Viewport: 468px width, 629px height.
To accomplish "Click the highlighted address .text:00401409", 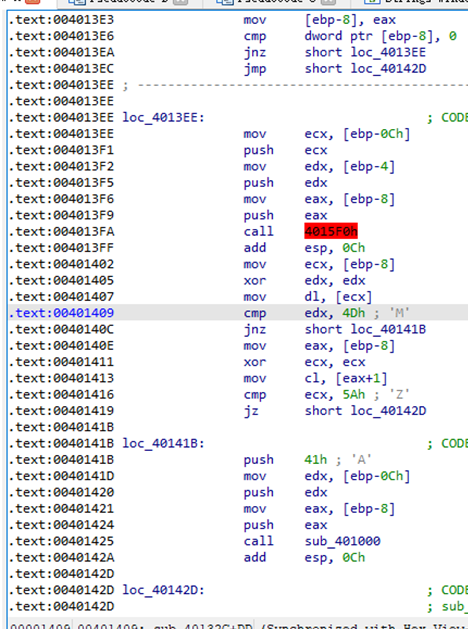I will [x=61, y=313].
